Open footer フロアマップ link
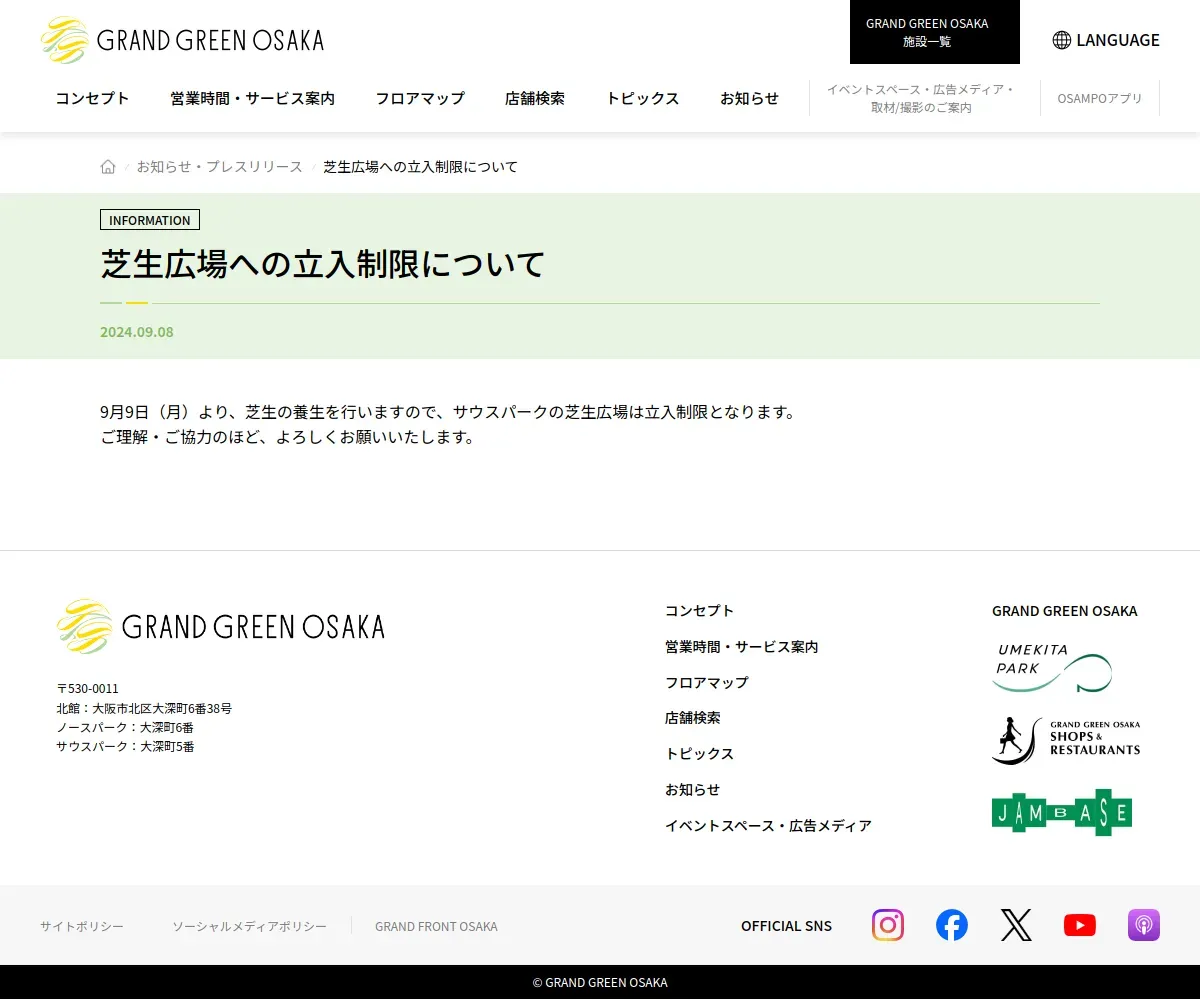The image size is (1200, 1000). click(707, 682)
